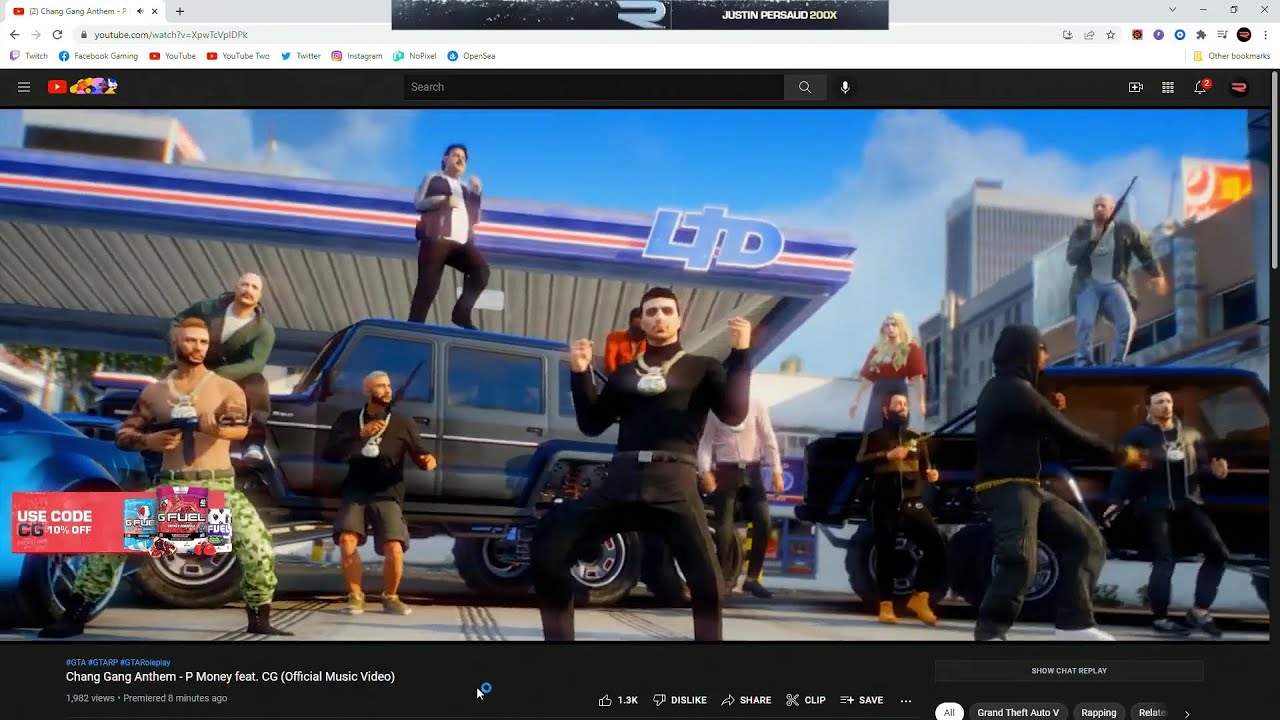View site info via the lock icon
This screenshot has width=1280, height=720.
[84, 34]
